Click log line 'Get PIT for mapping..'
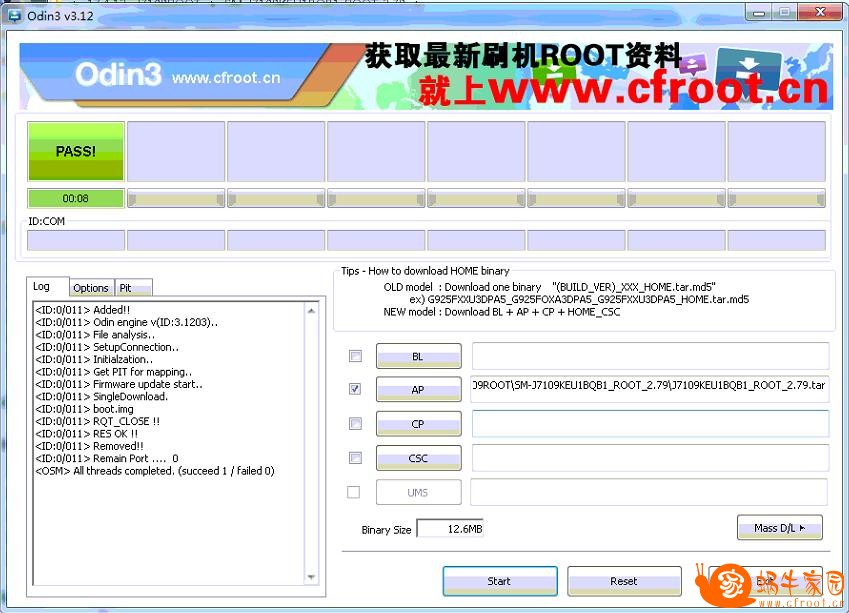The image size is (849, 613). 114,371
